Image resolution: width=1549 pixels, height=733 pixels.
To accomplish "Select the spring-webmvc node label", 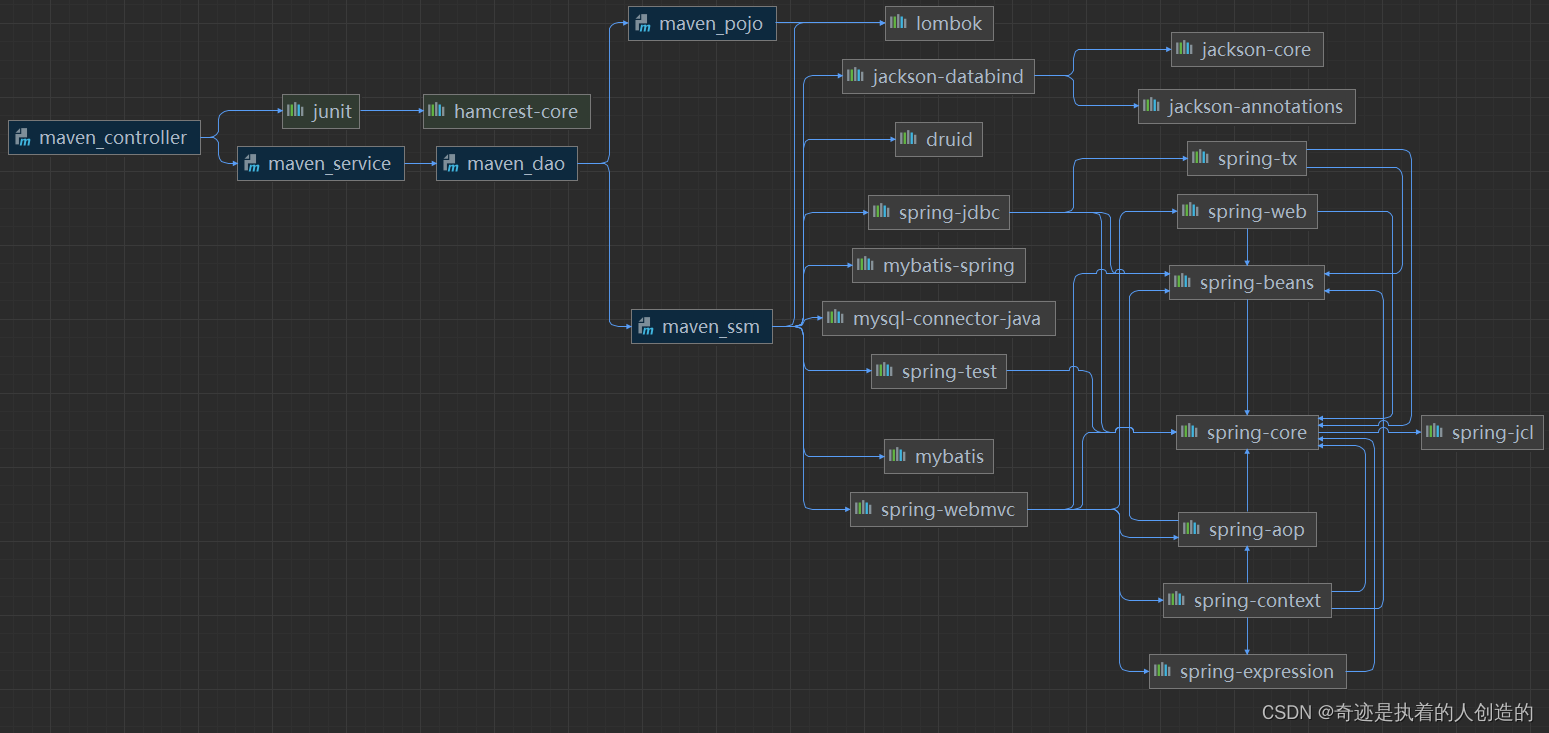I will (x=948, y=509).
